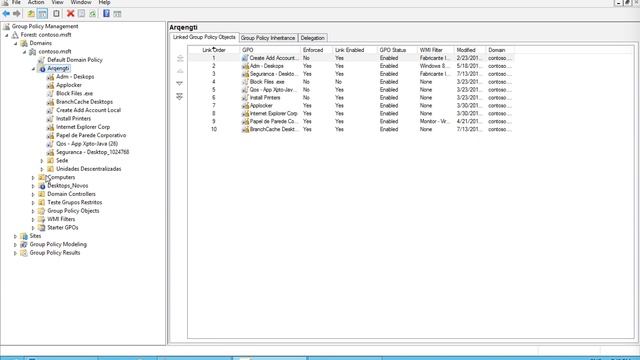Image resolution: width=640 pixels, height=360 pixels.
Task: Sort by GPO Status column header
Action: [x=397, y=50]
